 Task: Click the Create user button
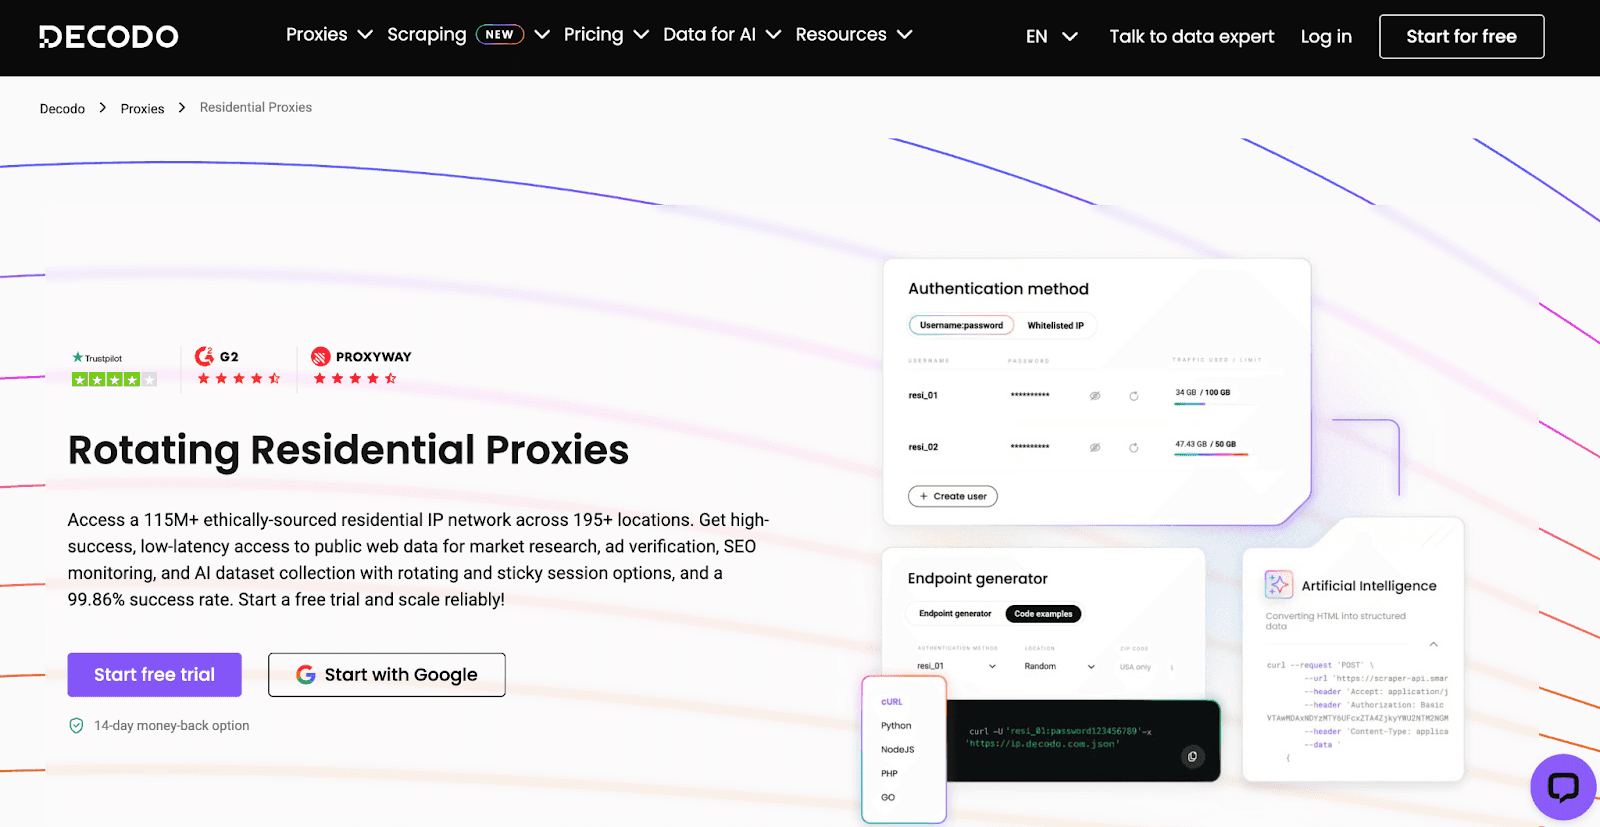953,496
